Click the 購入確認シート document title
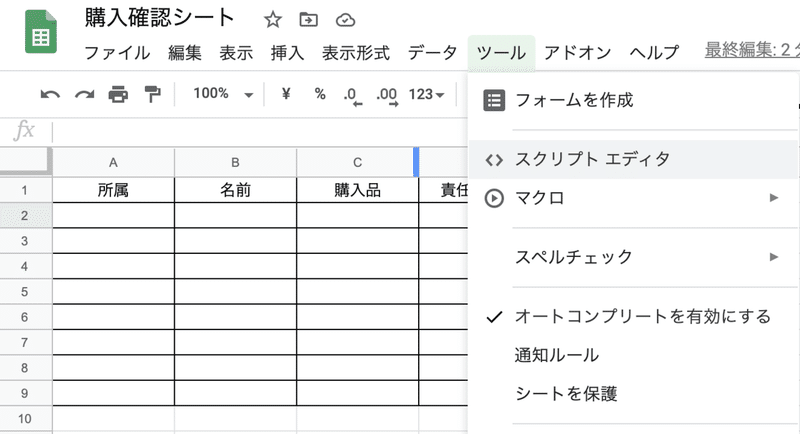Viewport: 800px width, 434px height. point(159,18)
